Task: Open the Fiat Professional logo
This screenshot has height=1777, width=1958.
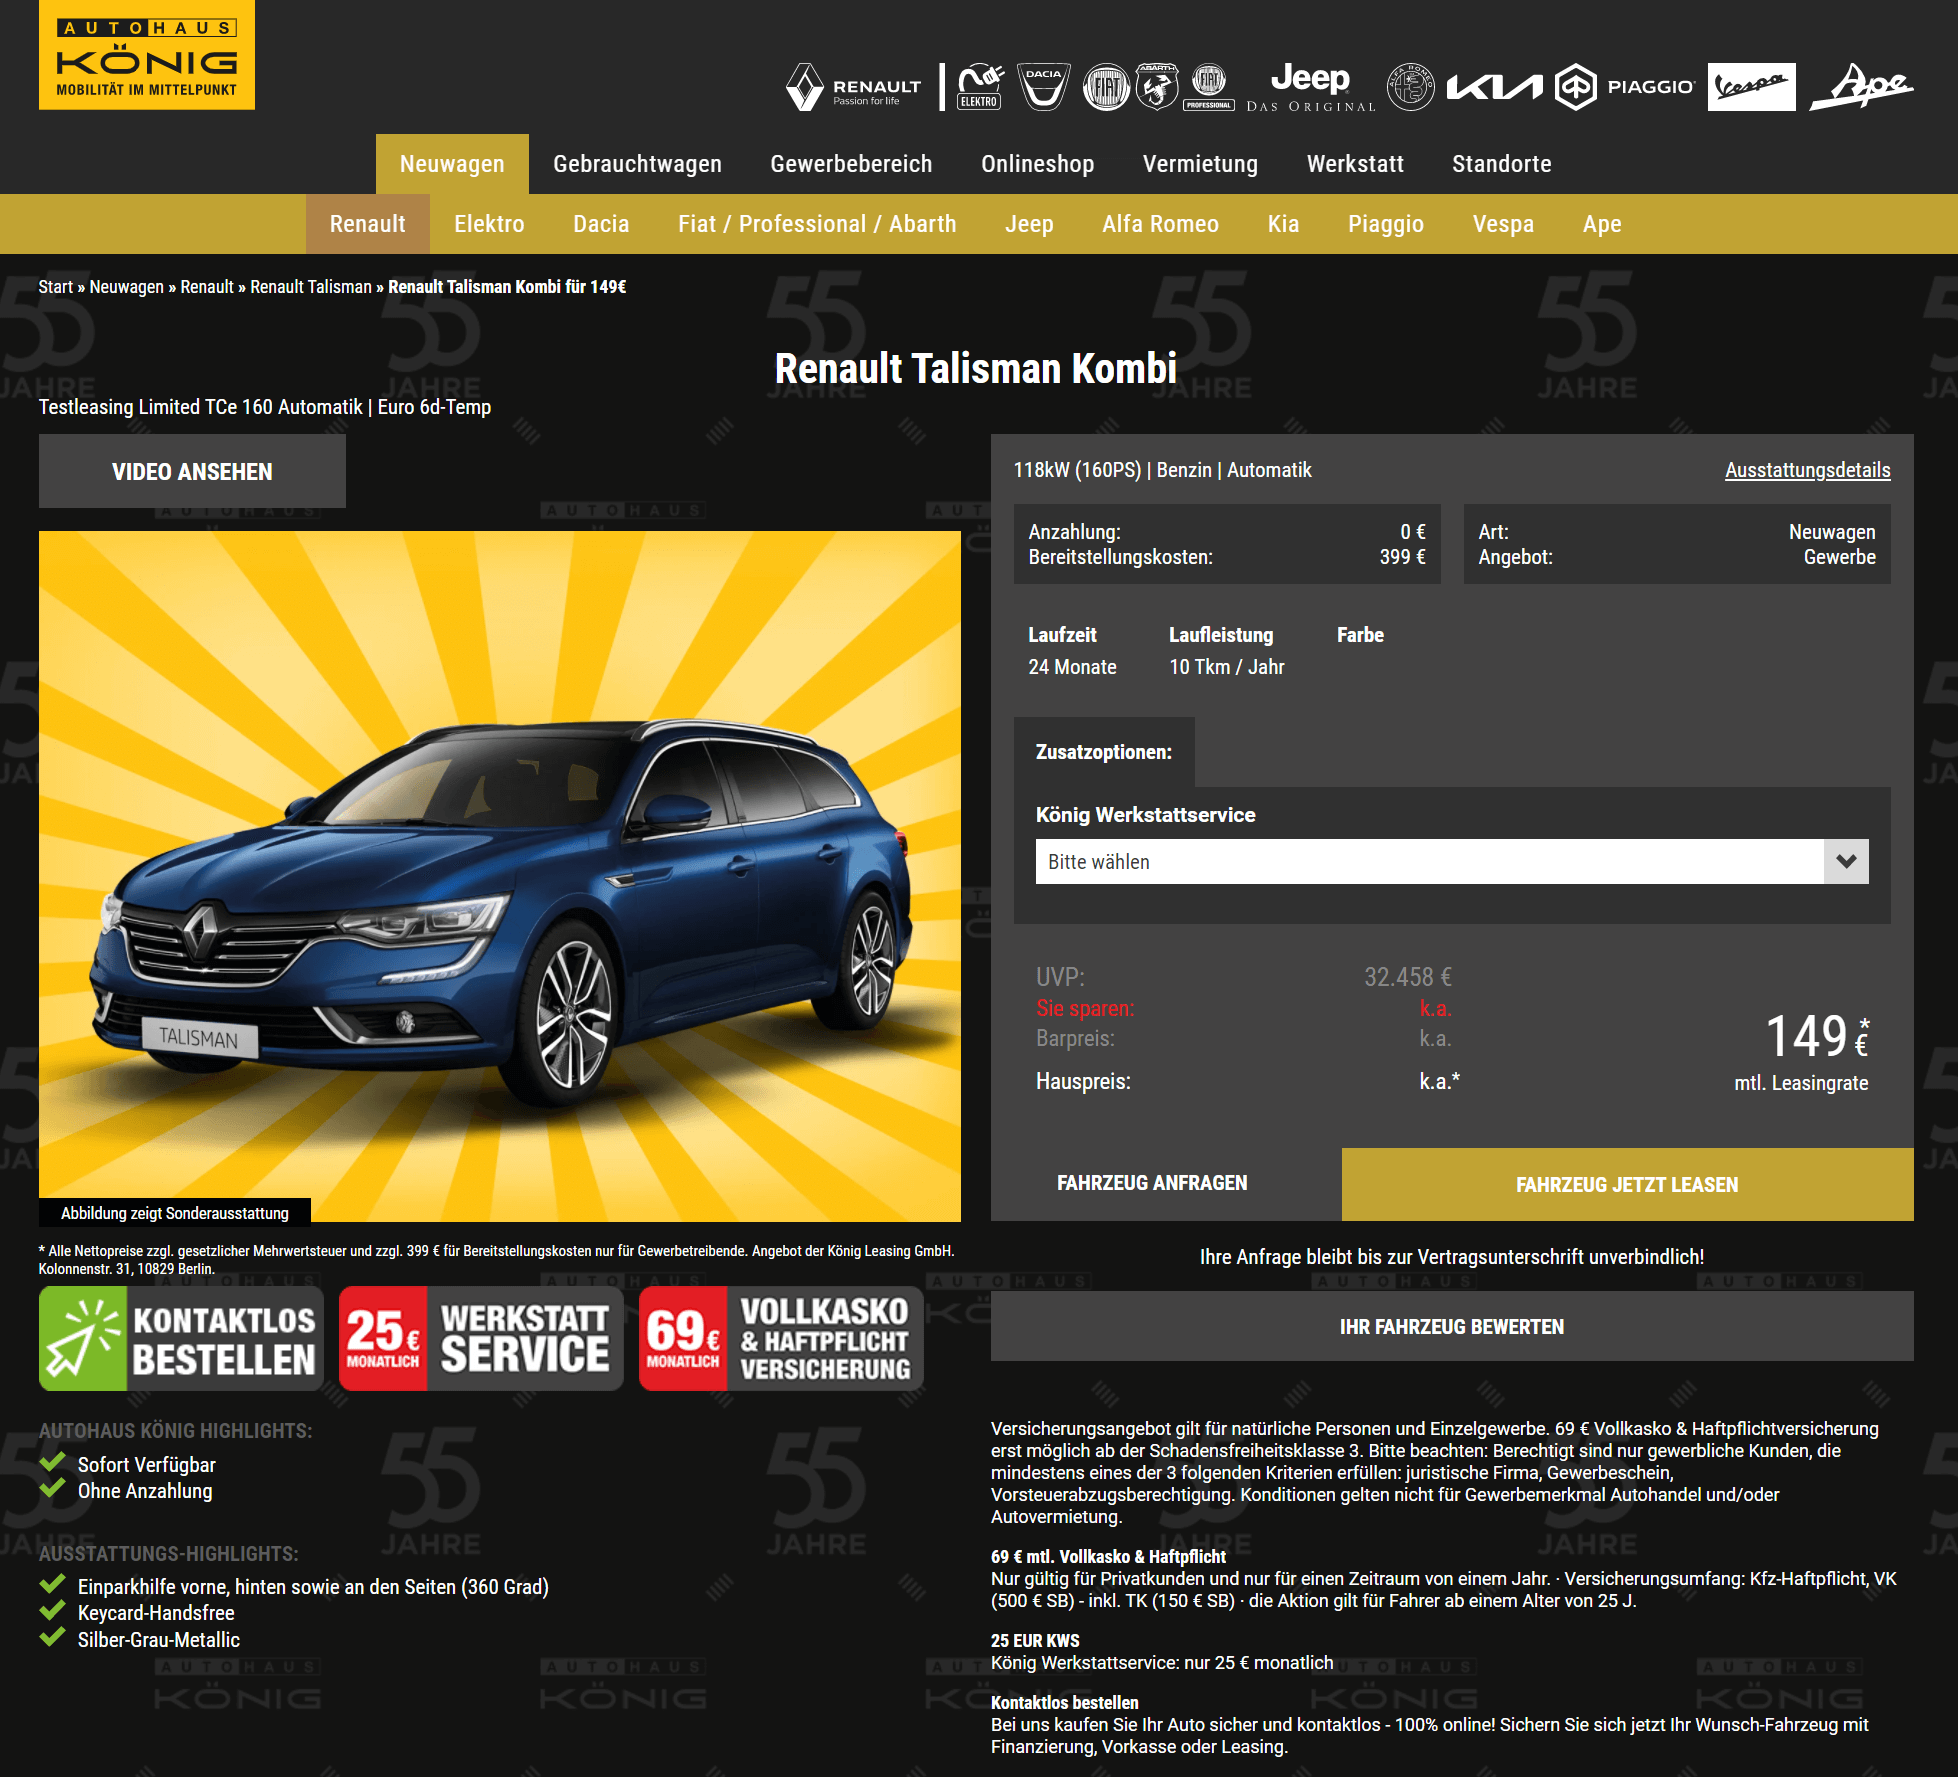Action: click(x=1209, y=87)
